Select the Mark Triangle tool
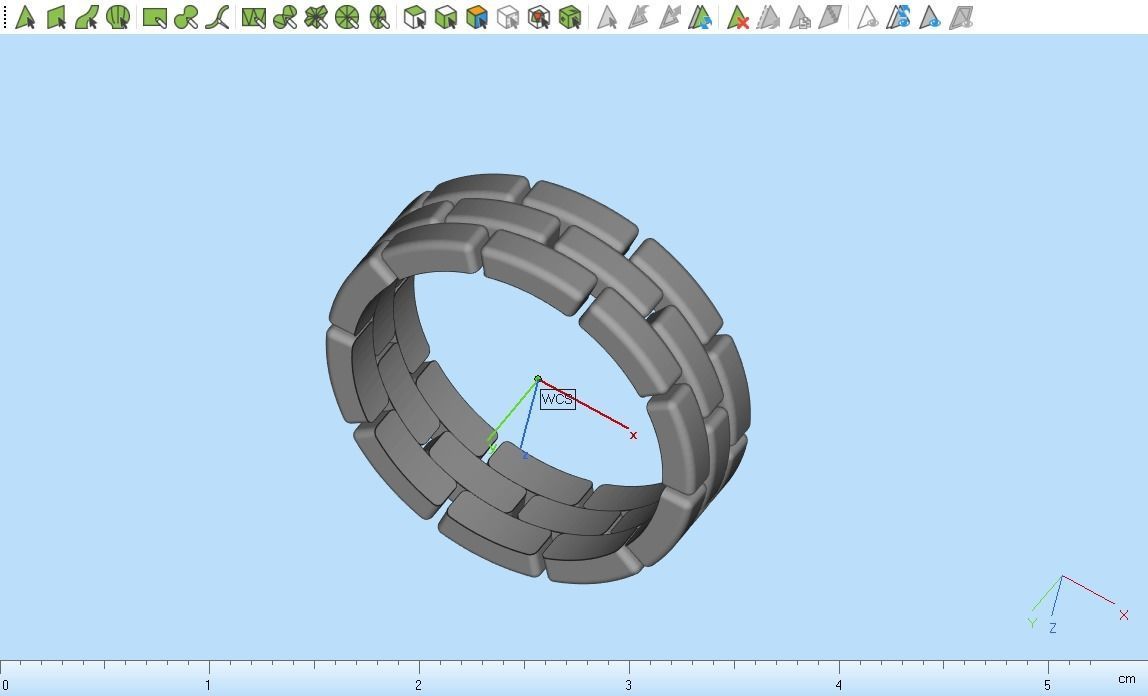This screenshot has height=696, width=1148. [x=25, y=17]
